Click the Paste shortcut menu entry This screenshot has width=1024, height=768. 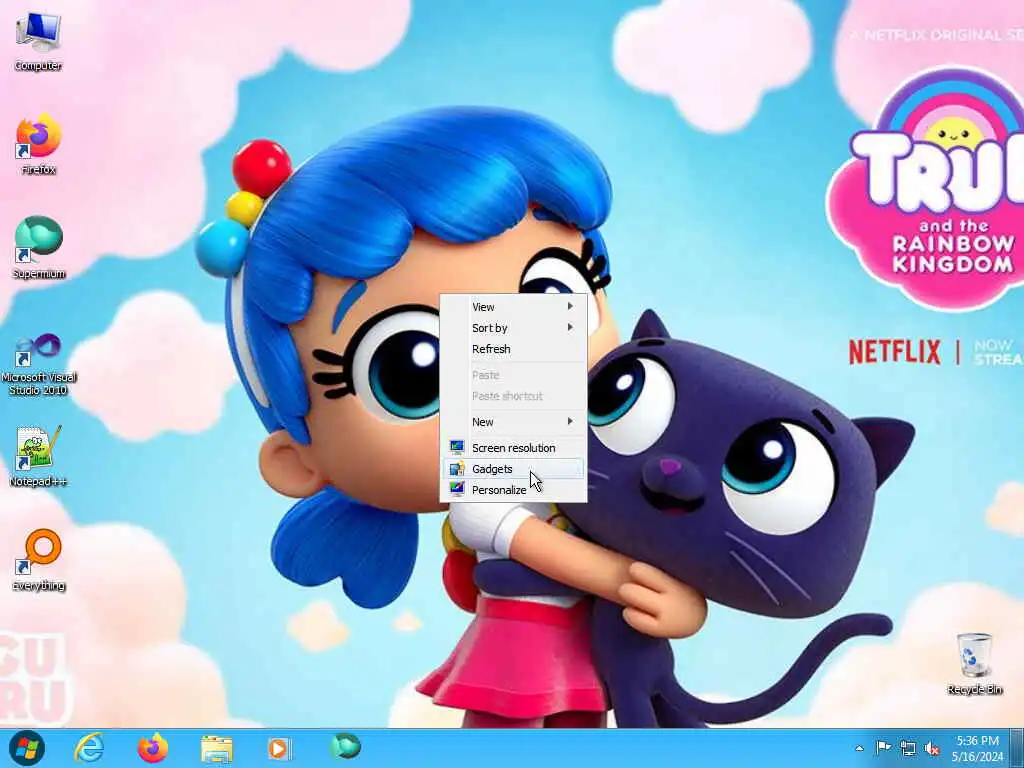tap(513, 396)
